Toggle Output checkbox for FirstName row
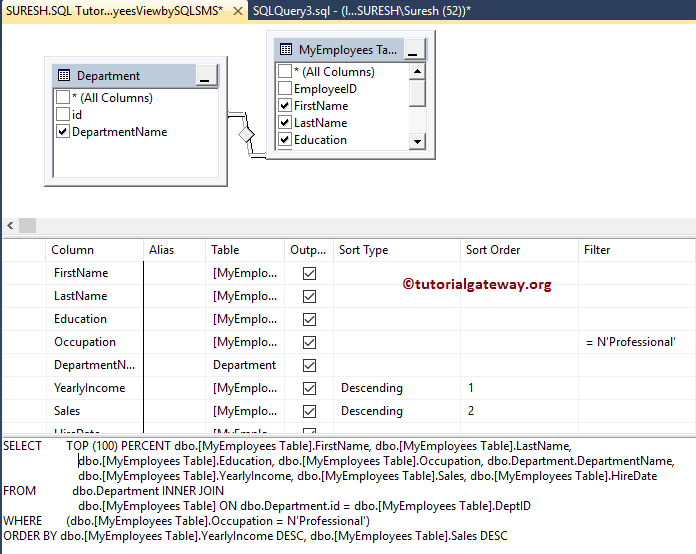The image size is (696, 554). (x=309, y=273)
